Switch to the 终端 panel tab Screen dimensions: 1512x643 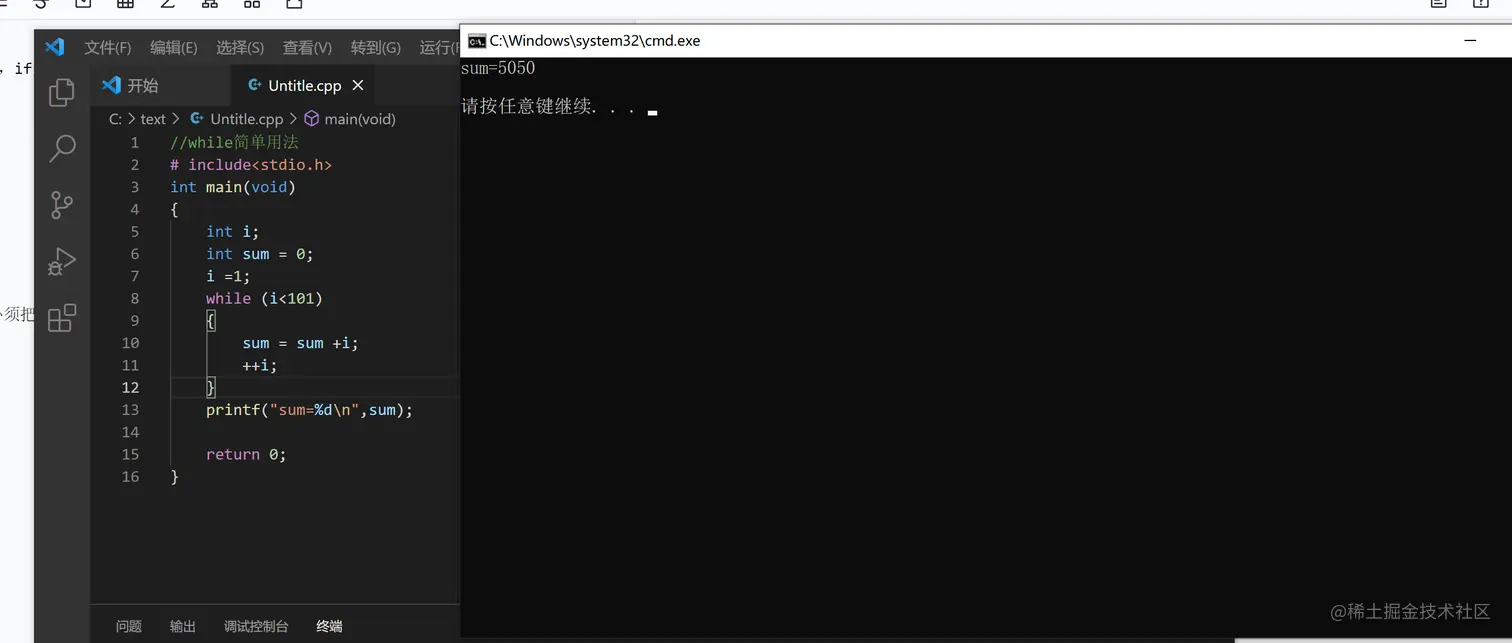coord(329,626)
